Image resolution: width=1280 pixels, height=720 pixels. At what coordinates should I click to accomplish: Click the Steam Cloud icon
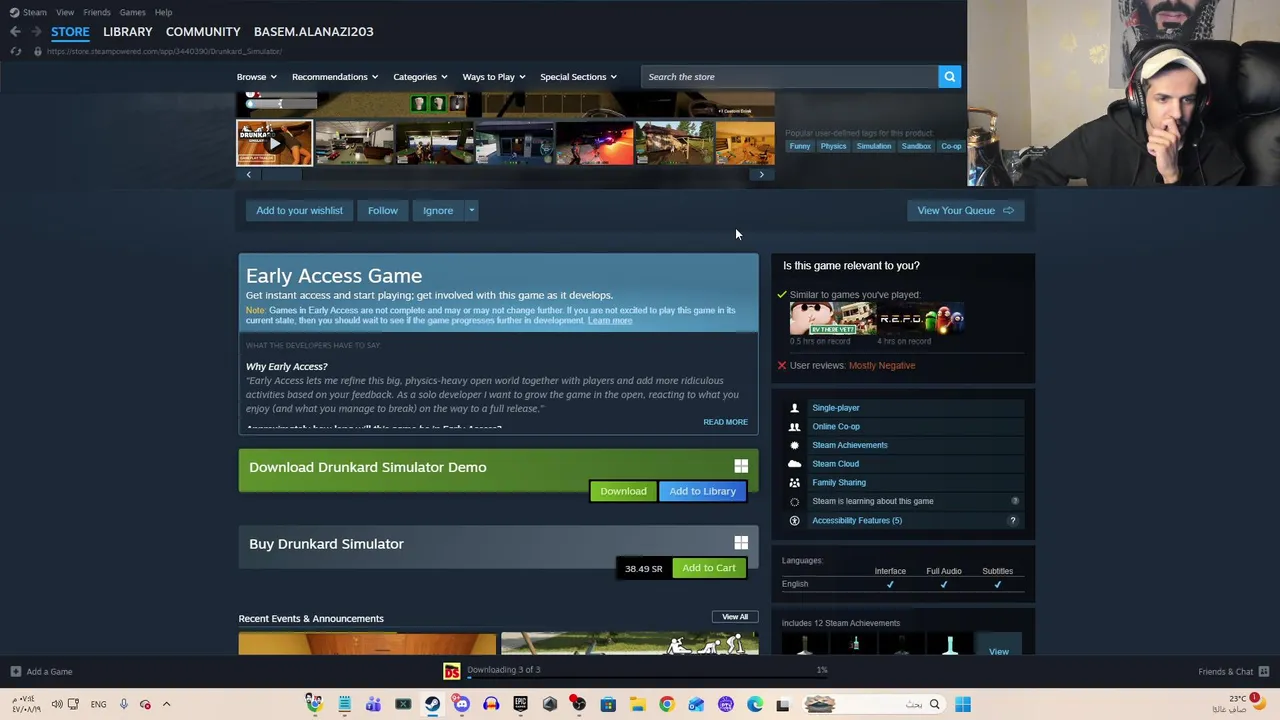(x=795, y=464)
